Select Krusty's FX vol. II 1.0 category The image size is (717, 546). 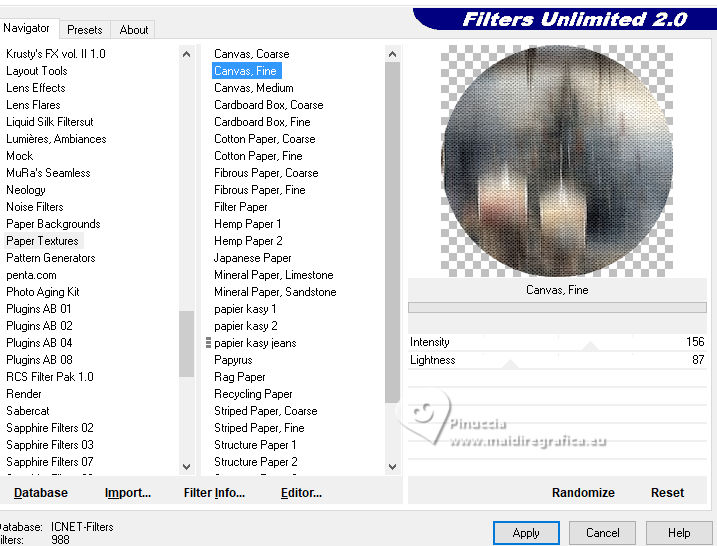[x=56, y=54]
